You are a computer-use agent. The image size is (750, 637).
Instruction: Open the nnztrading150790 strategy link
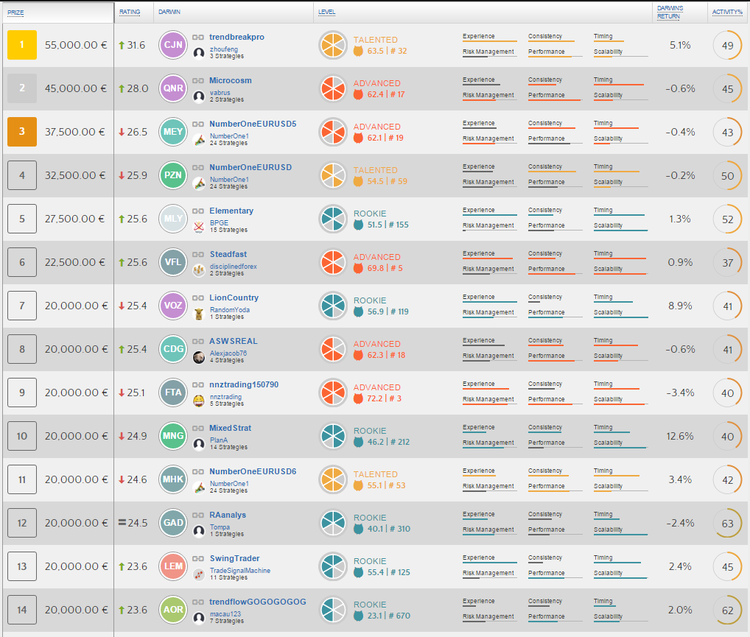(x=244, y=384)
